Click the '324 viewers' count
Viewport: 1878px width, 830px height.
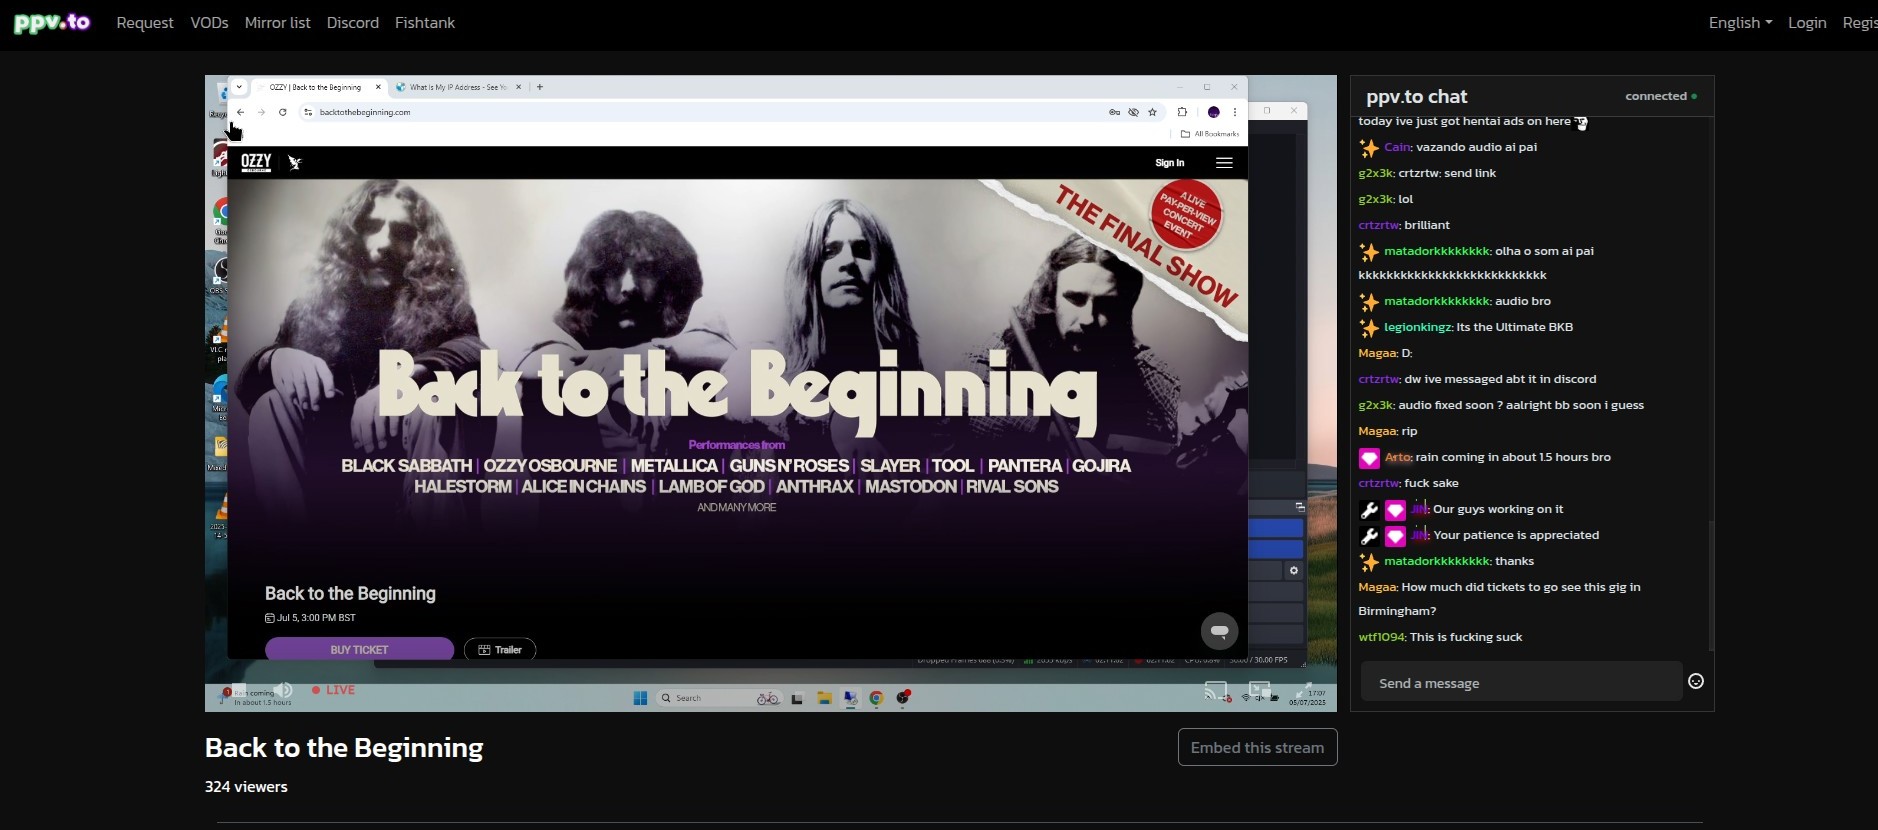point(246,787)
